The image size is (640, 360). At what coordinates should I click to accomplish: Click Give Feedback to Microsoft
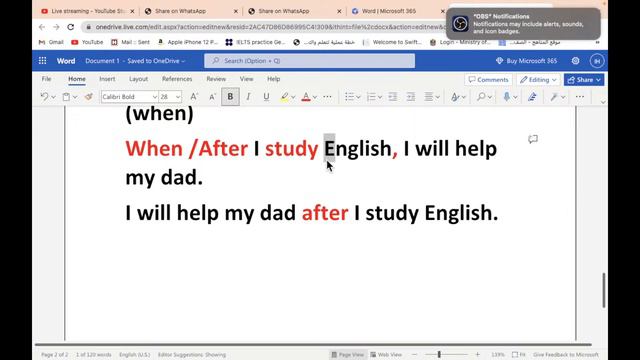click(x=566, y=355)
